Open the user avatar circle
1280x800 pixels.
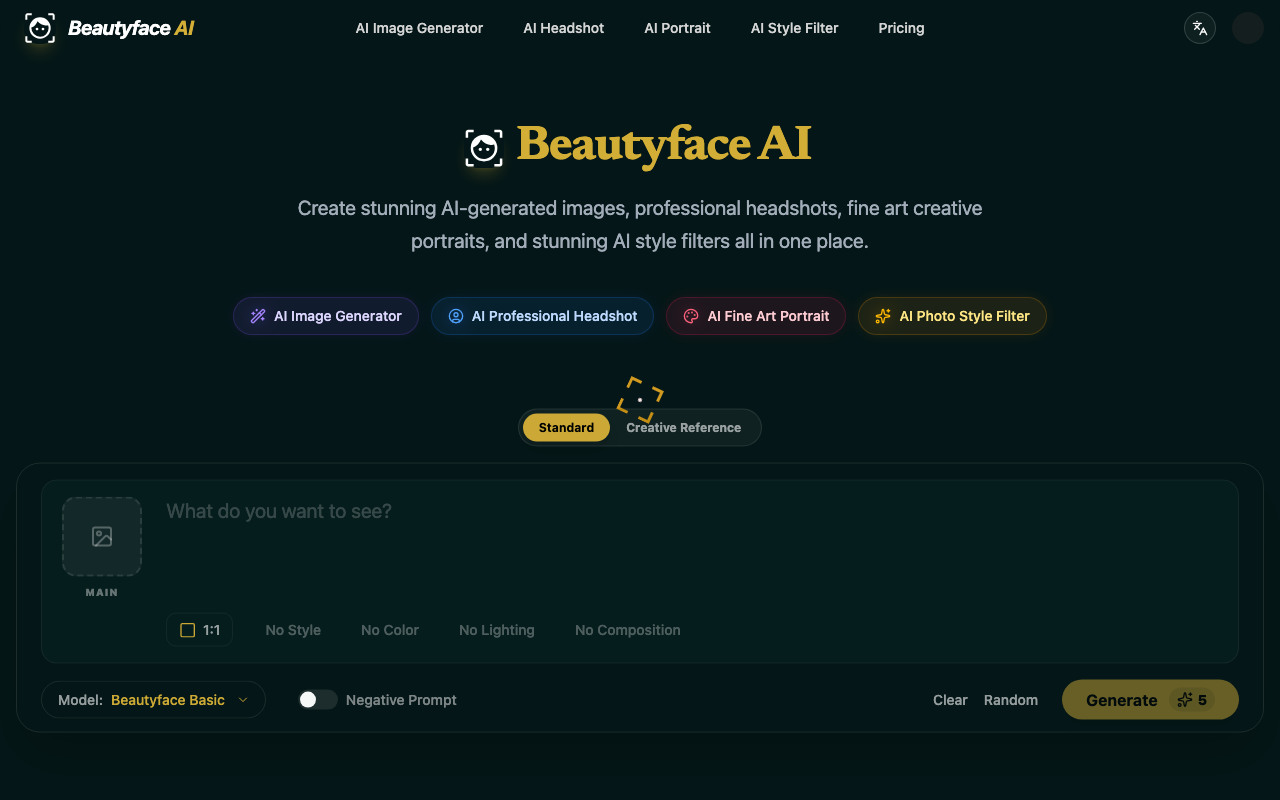pos(1248,28)
